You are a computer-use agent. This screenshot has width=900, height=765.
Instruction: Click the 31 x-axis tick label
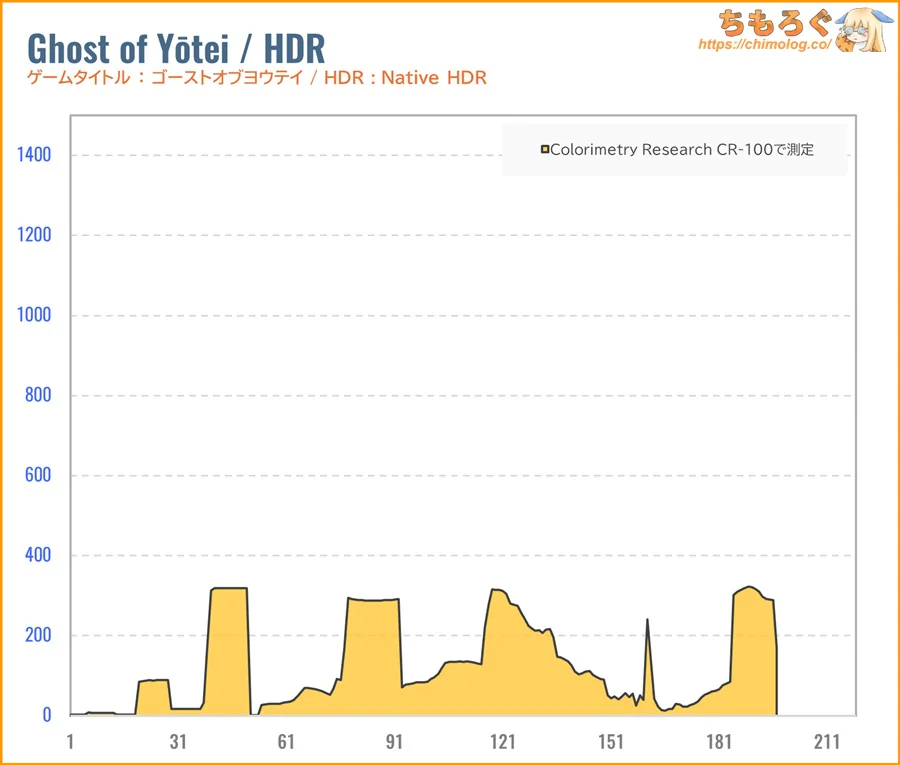(178, 742)
